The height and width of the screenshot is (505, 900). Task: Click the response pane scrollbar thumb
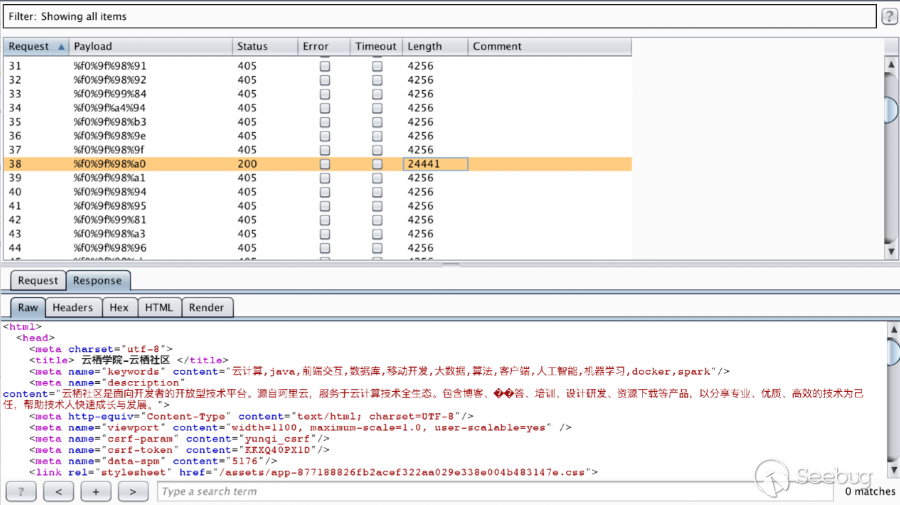894,351
